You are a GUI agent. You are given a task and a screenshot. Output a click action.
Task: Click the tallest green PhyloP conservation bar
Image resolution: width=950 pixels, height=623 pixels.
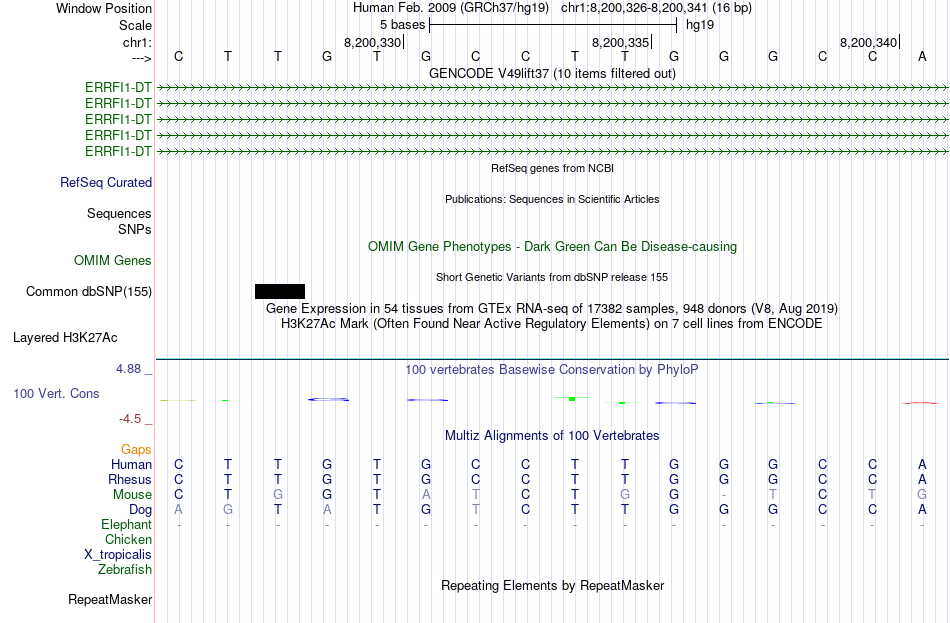click(572, 398)
